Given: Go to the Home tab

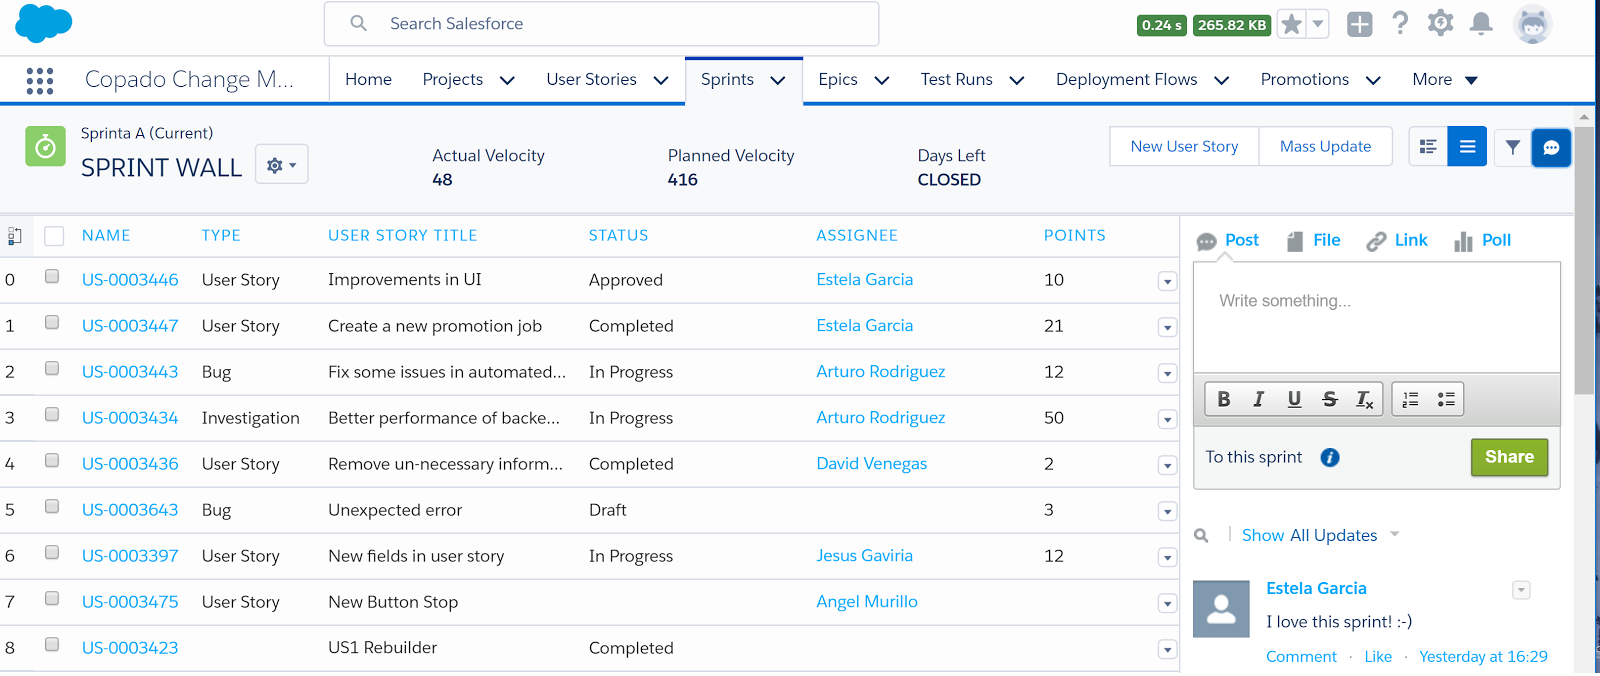Looking at the screenshot, I should (x=368, y=80).
